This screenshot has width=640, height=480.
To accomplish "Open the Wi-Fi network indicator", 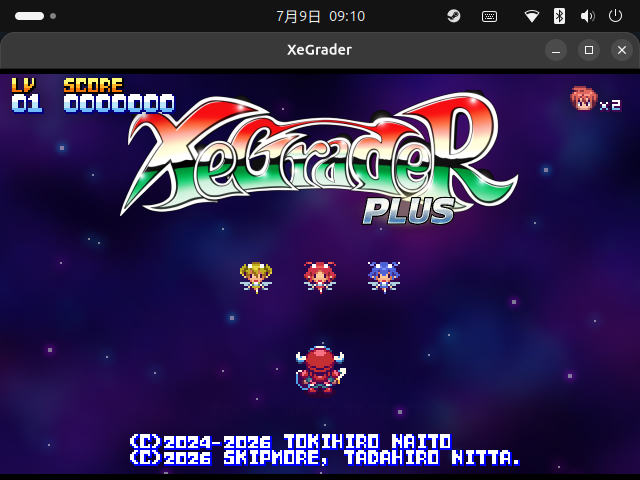I will pyautogui.click(x=532, y=16).
